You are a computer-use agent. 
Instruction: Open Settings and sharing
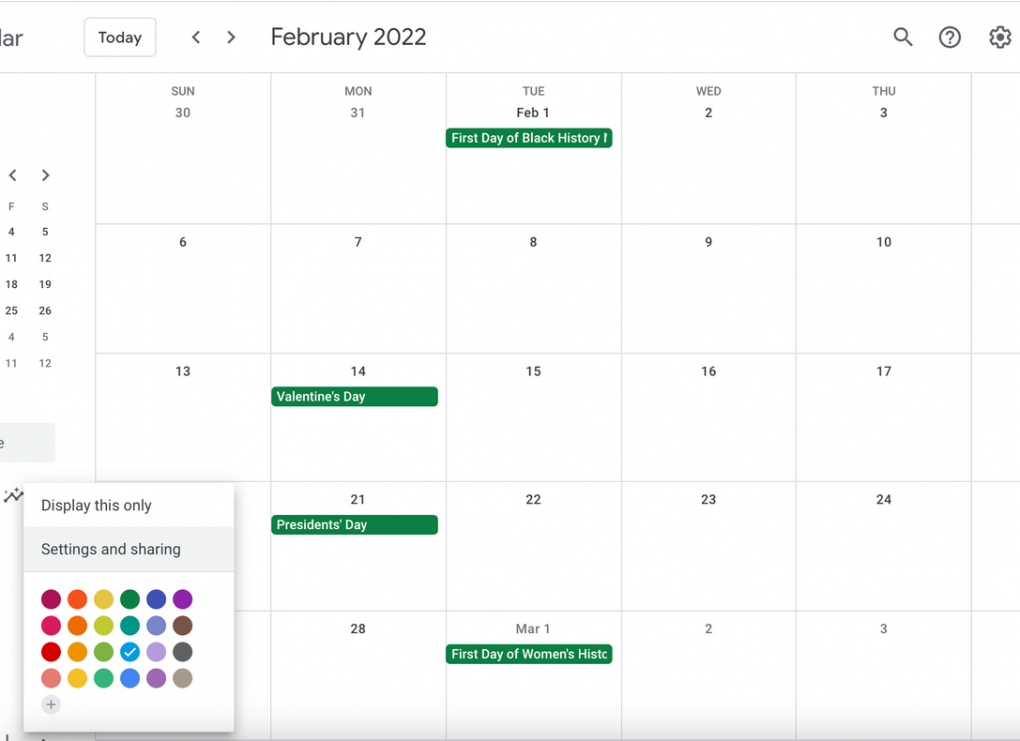point(129,549)
